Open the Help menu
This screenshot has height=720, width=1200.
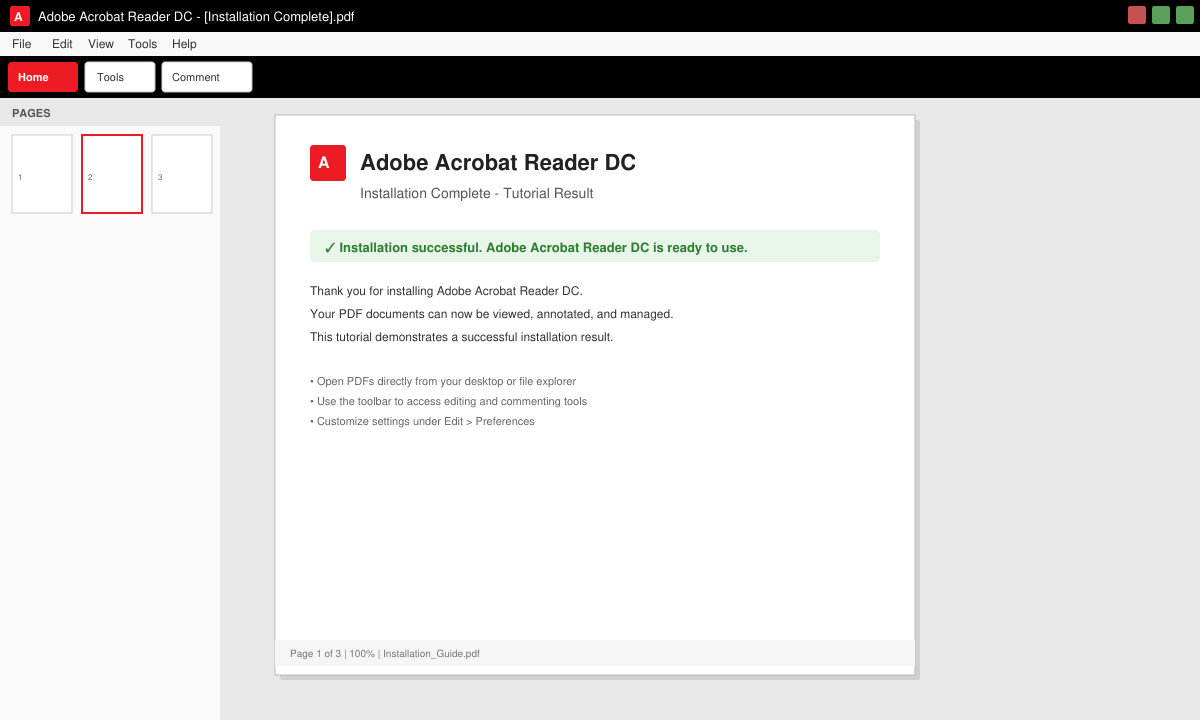click(x=184, y=44)
